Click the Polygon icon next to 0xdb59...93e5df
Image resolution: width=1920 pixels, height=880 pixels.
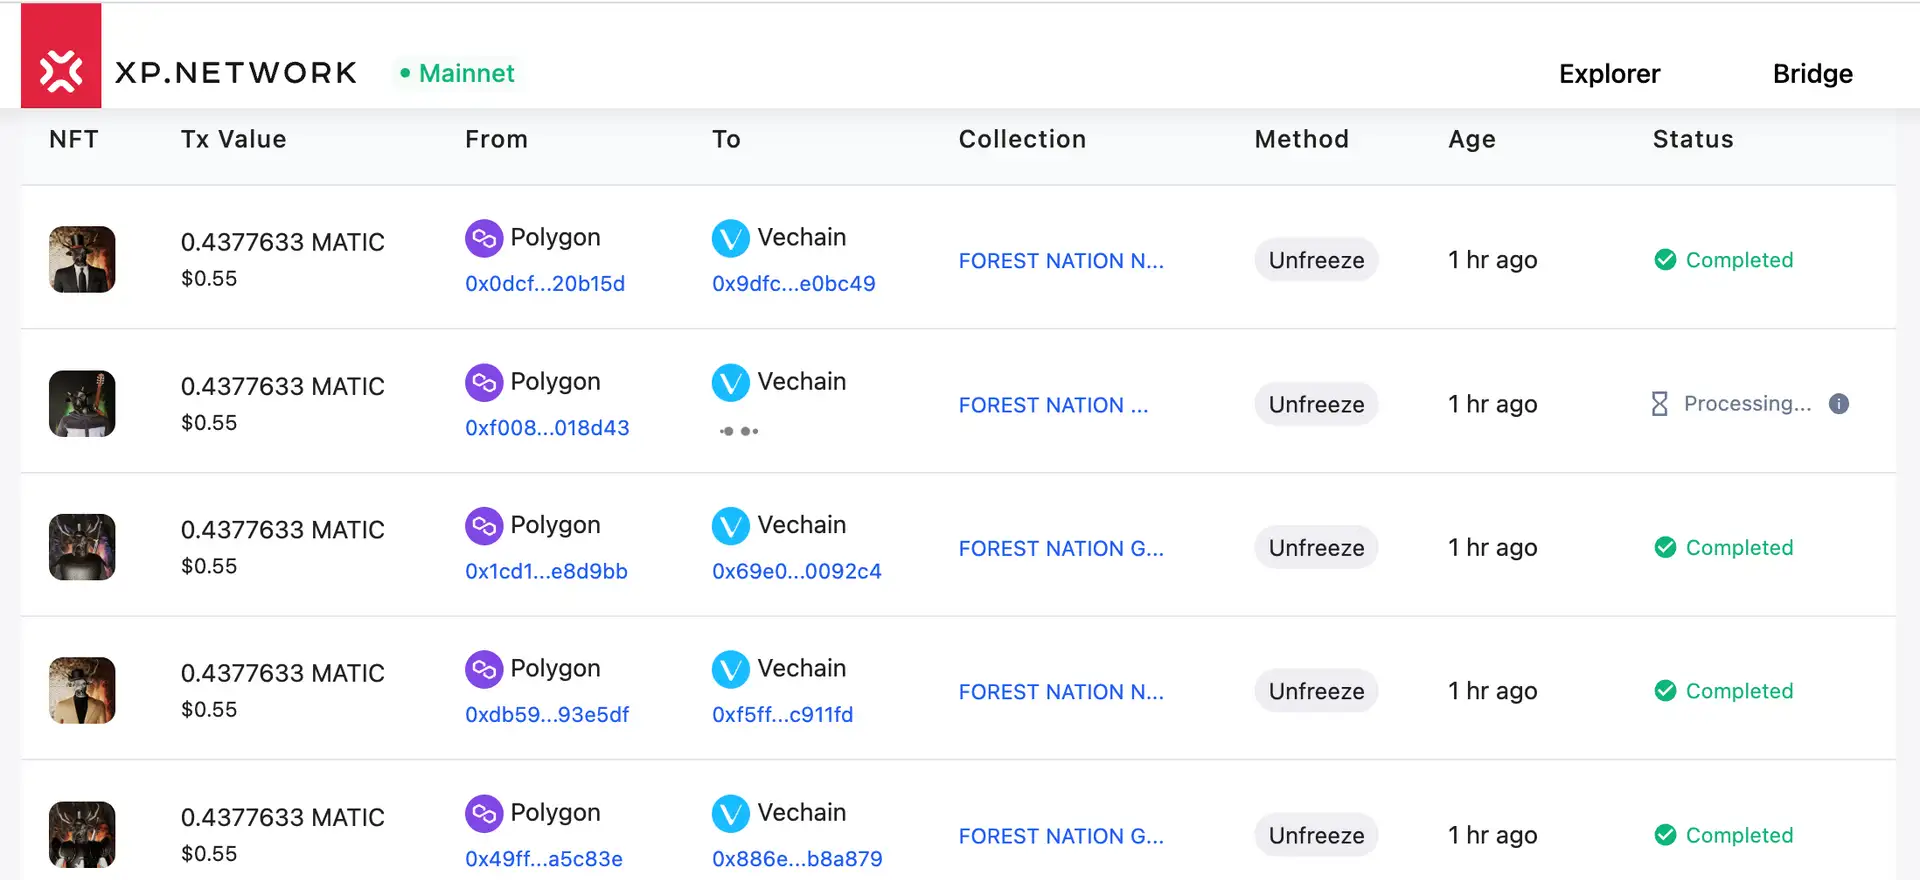[x=484, y=669]
